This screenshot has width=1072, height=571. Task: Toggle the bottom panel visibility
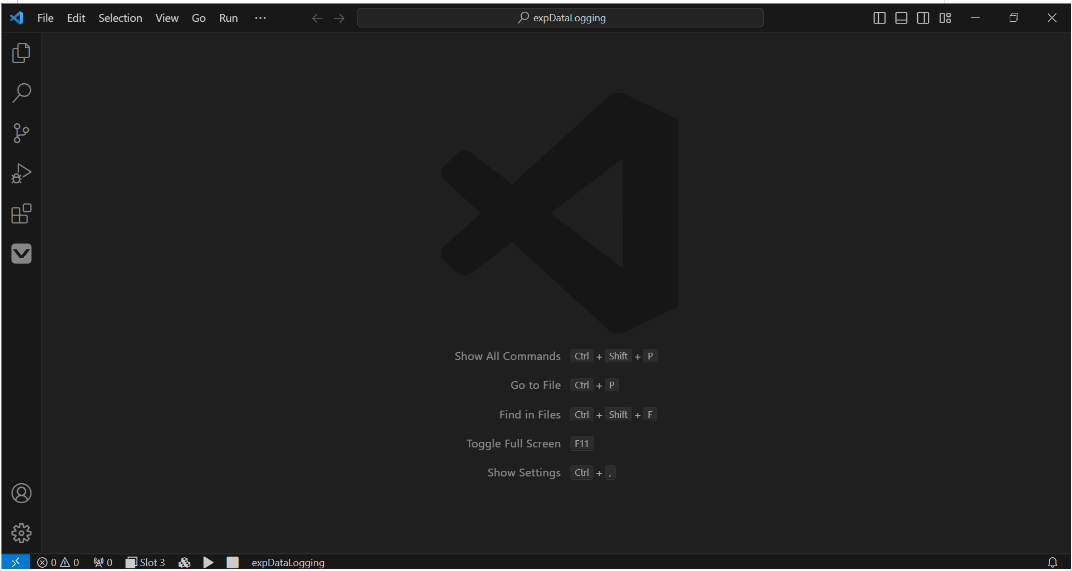pyautogui.click(x=901, y=18)
